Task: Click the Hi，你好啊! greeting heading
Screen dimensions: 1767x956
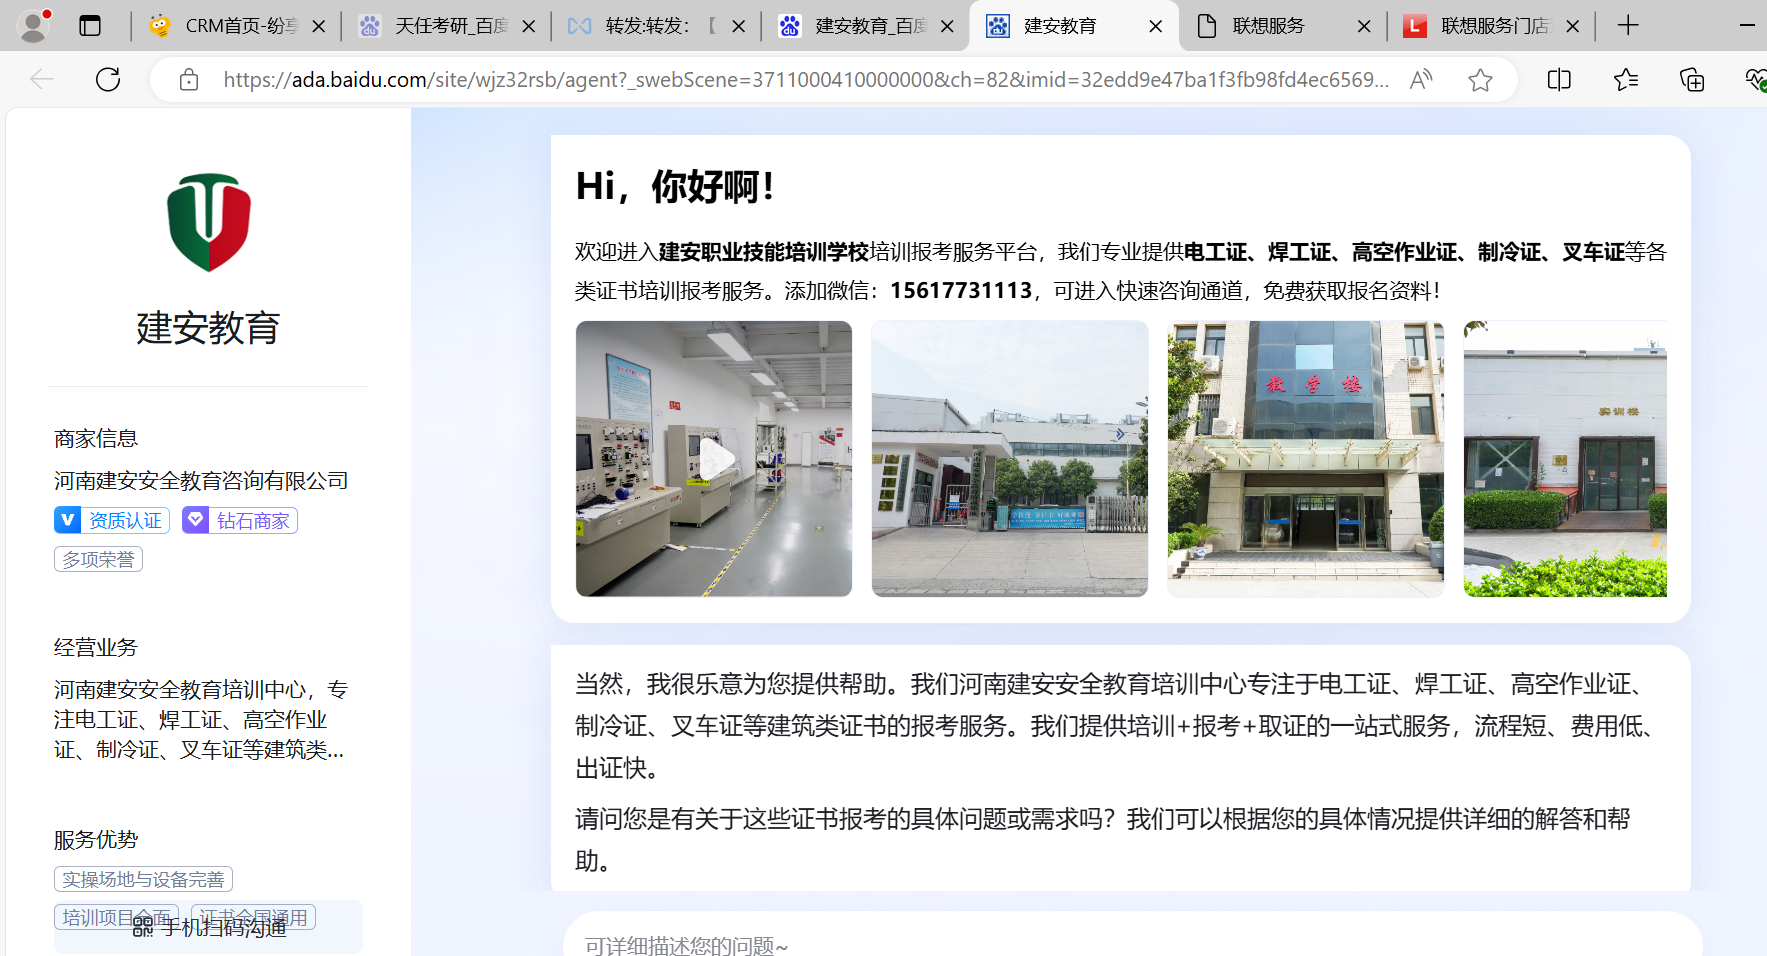Action: click(675, 186)
